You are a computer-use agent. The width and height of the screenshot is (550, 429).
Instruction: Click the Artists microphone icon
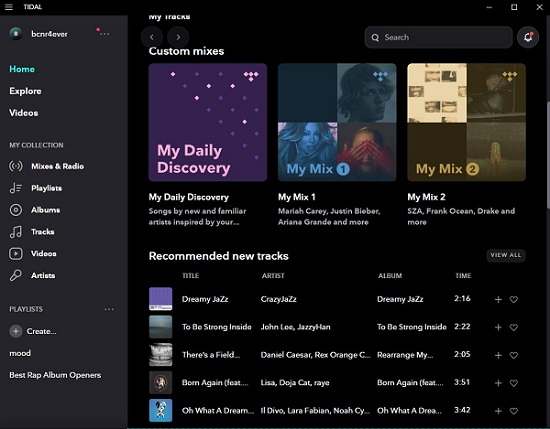16,275
